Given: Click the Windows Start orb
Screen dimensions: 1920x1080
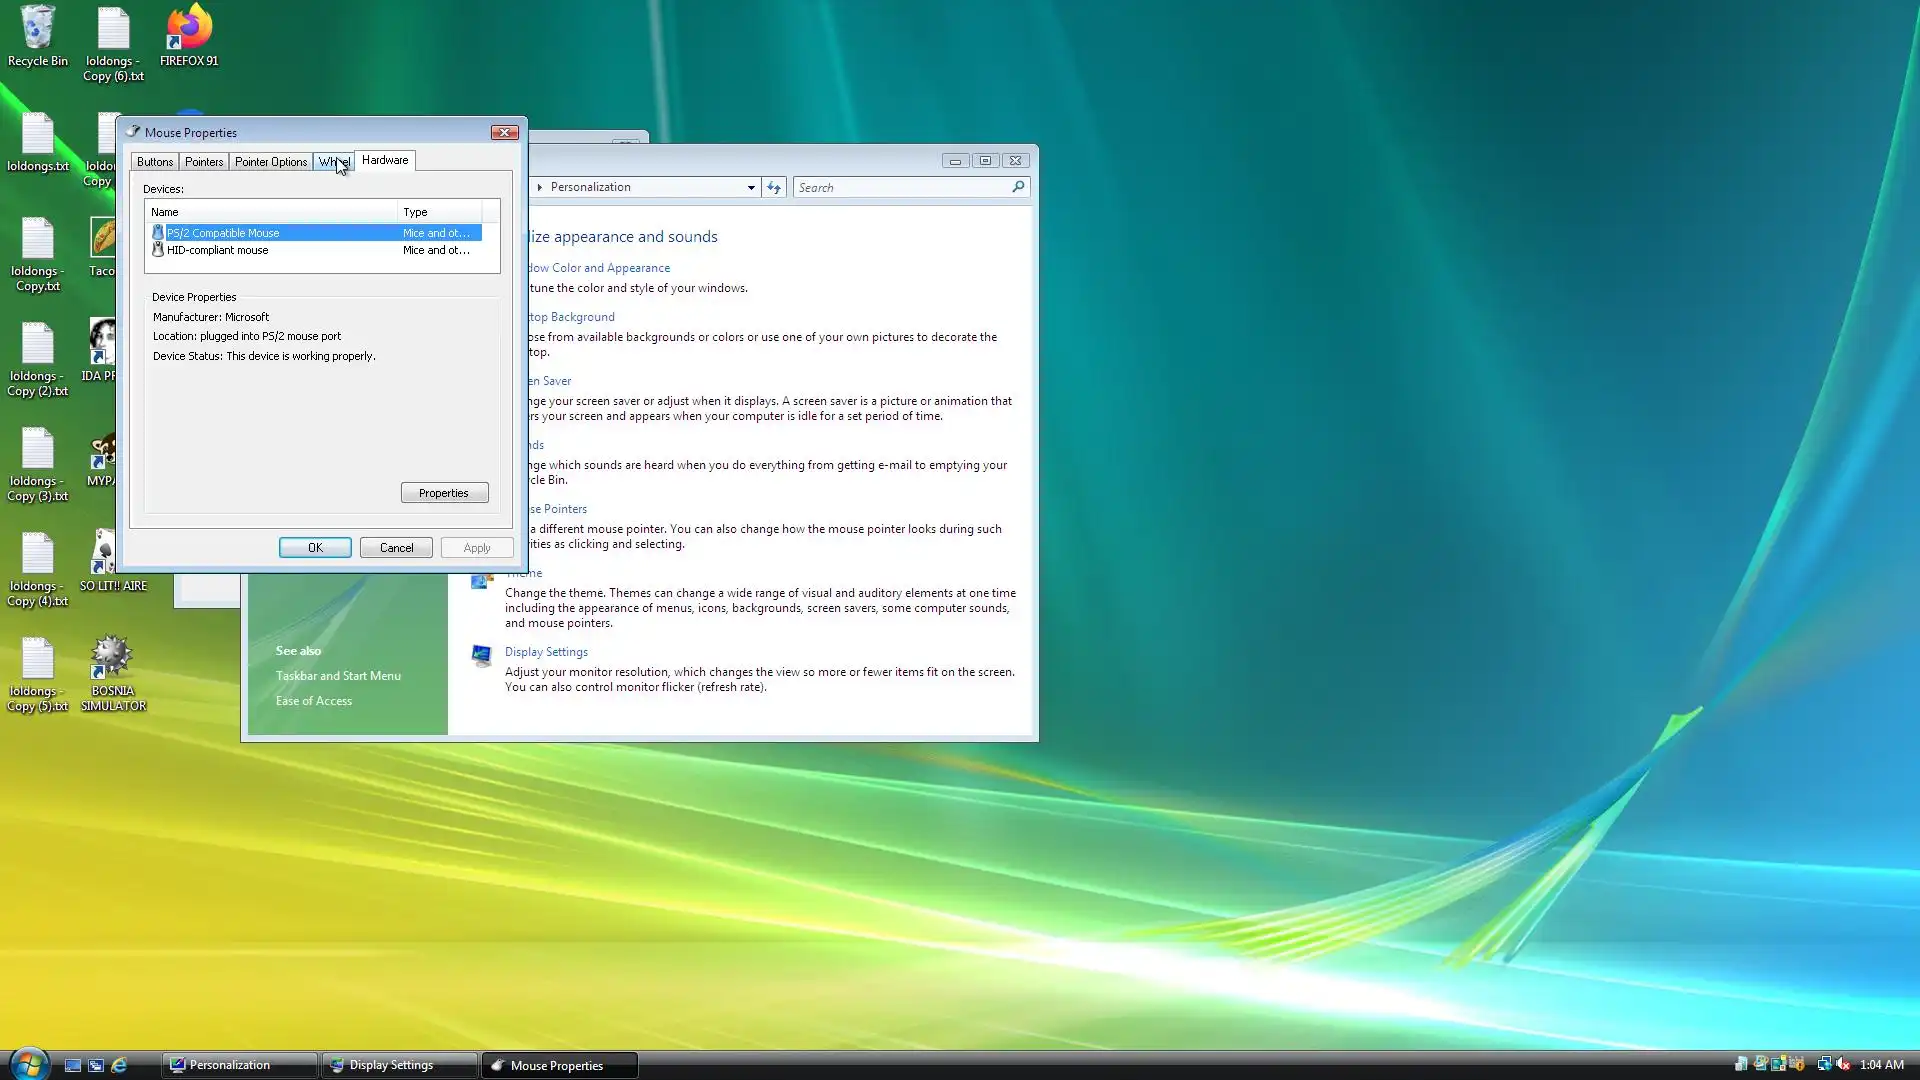Looking at the screenshot, I should pyautogui.click(x=29, y=1064).
